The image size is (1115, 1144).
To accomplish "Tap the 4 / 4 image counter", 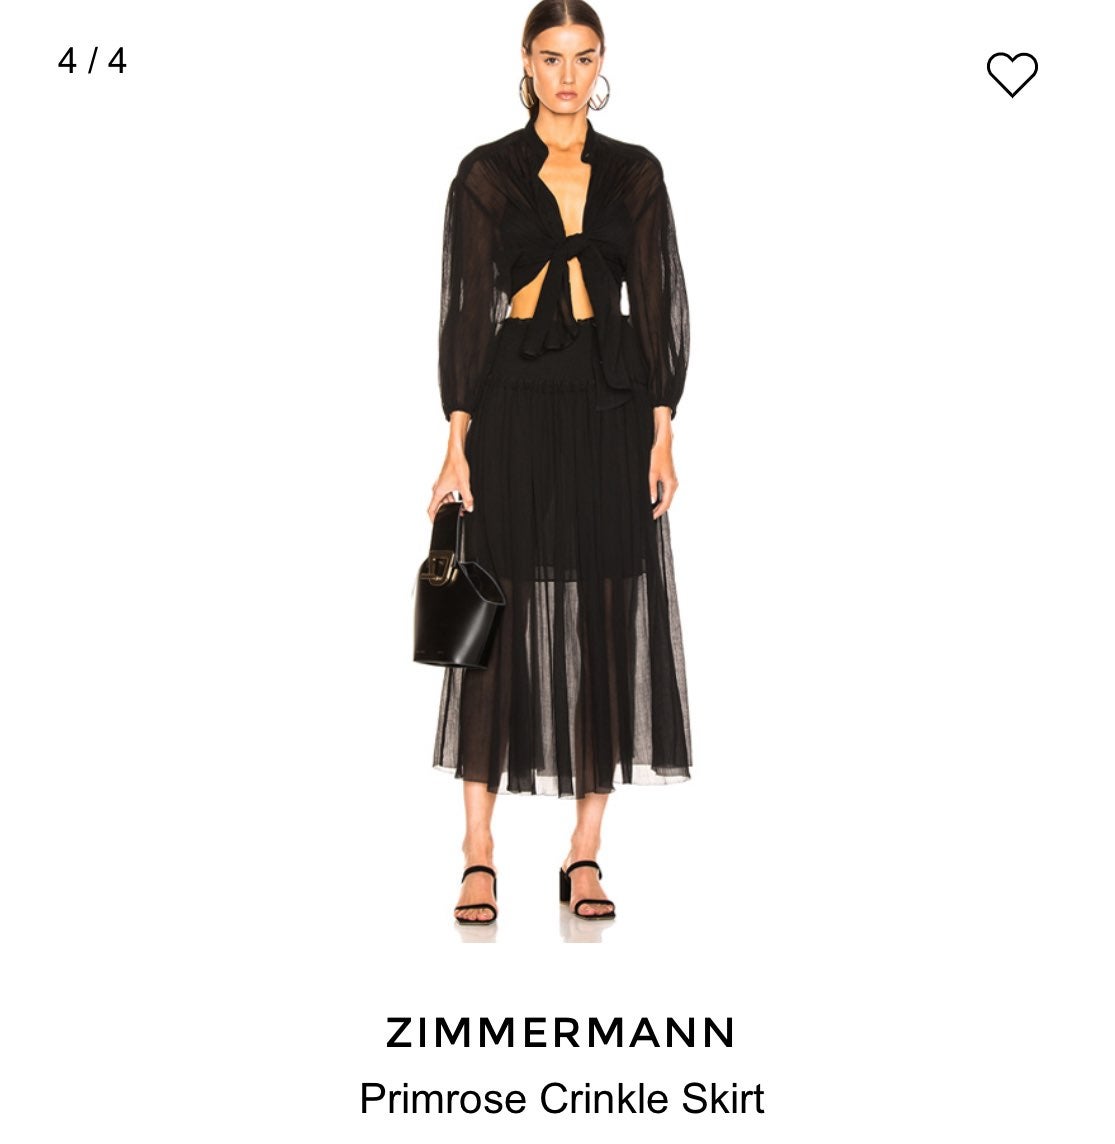I will click(93, 61).
